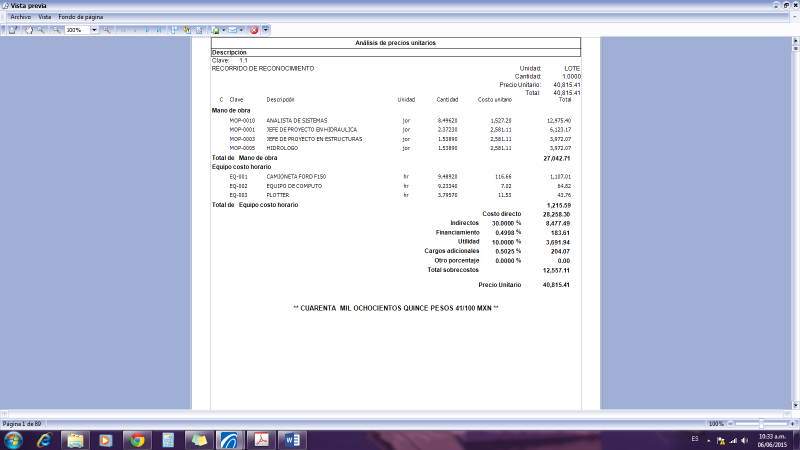This screenshot has height=450, width=800.
Task: Open the Fondo de página menu
Action: pyautogui.click(x=79, y=17)
